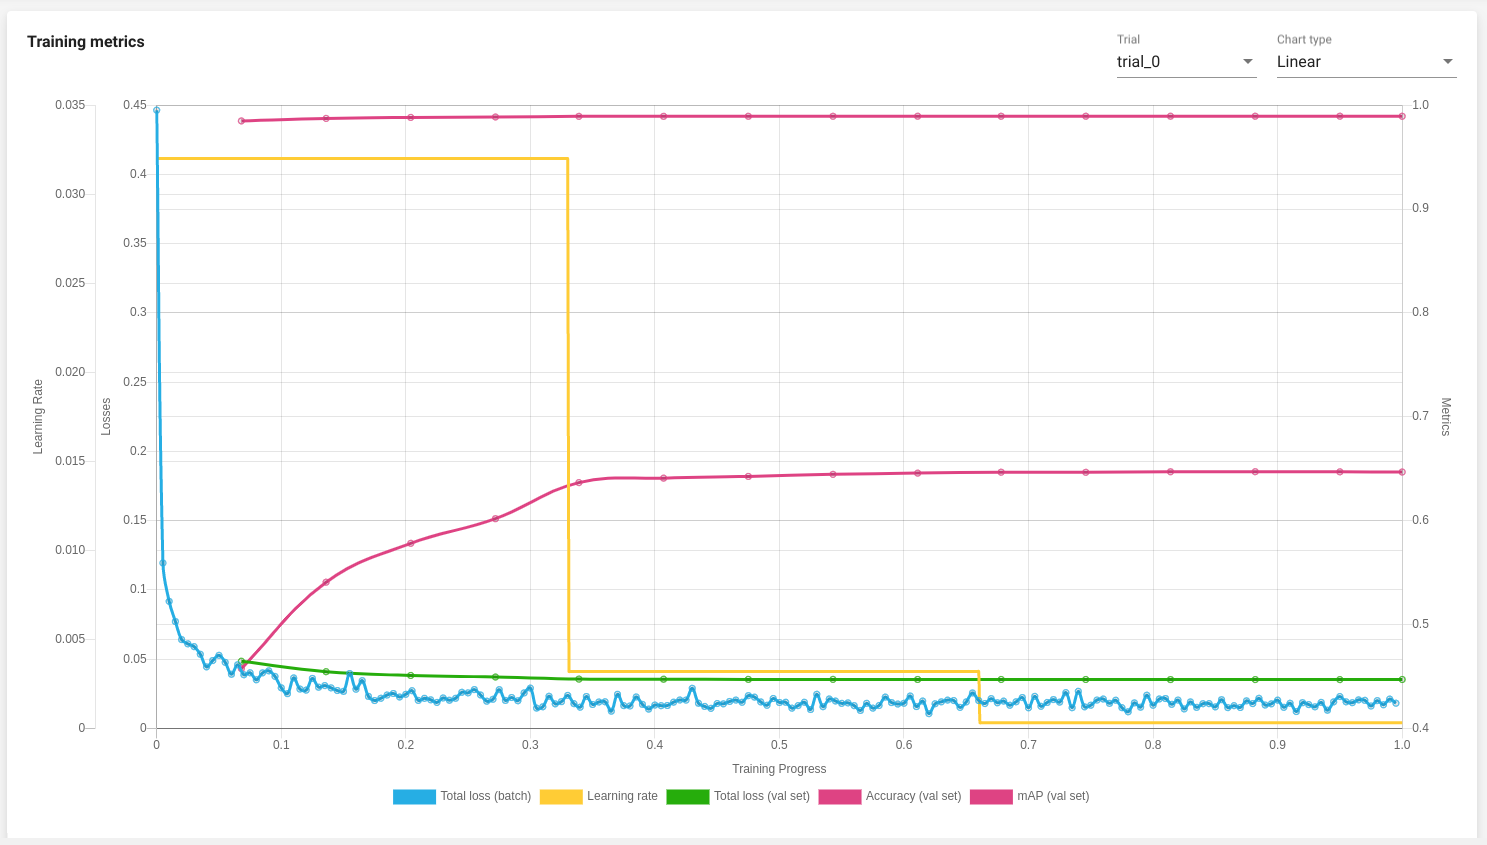Click the last mAP data point at progress 1.0
The width and height of the screenshot is (1487, 845).
(1402, 472)
